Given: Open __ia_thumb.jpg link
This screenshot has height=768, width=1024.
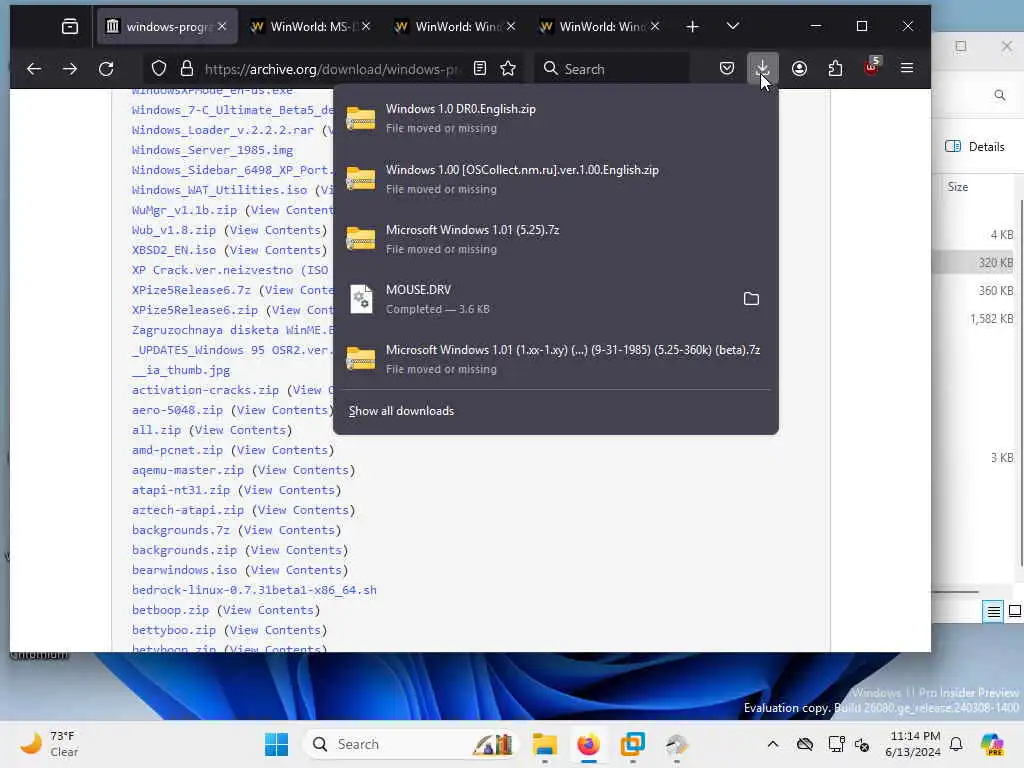Looking at the screenshot, I should click(x=181, y=370).
